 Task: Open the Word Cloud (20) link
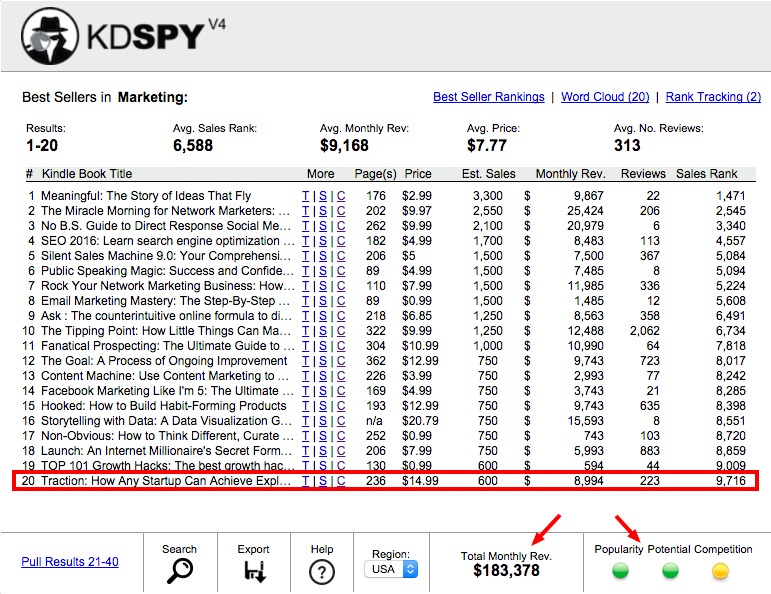tap(605, 97)
